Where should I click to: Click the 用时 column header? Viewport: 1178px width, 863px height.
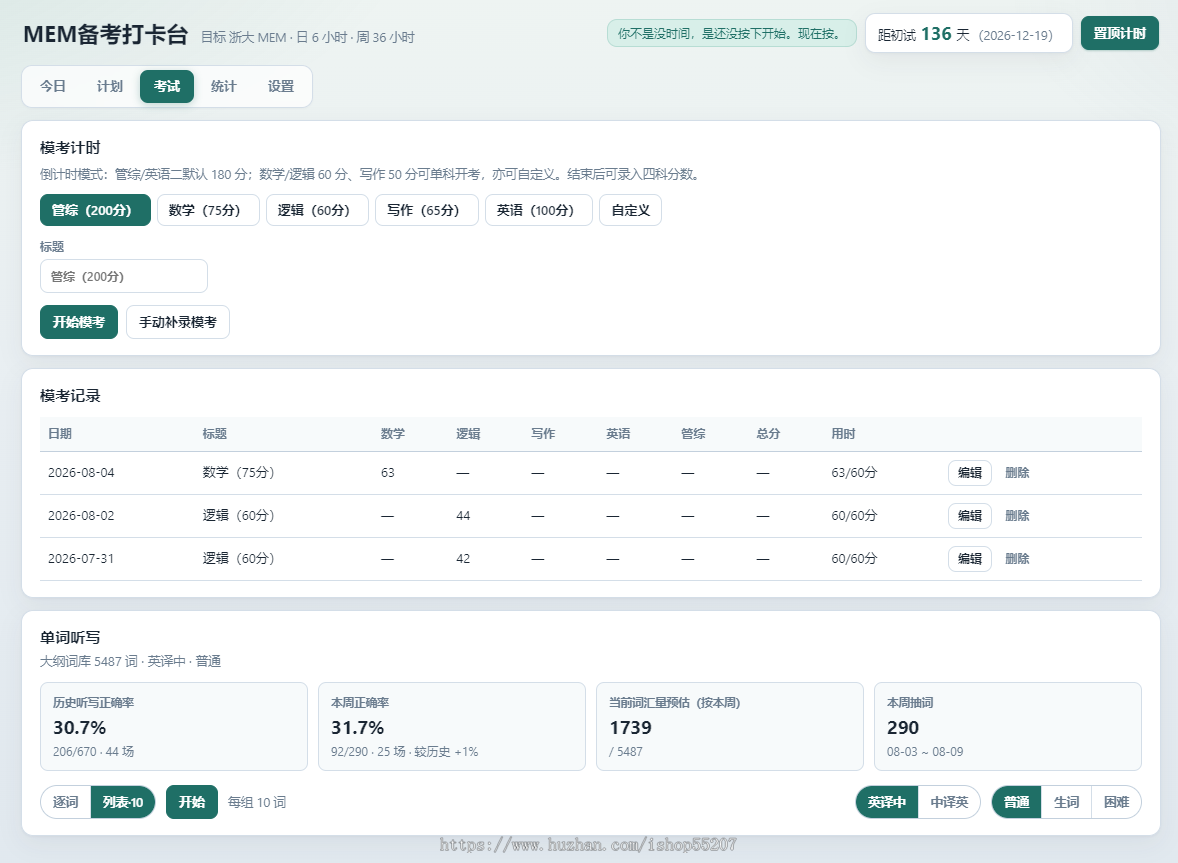click(843, 434)
